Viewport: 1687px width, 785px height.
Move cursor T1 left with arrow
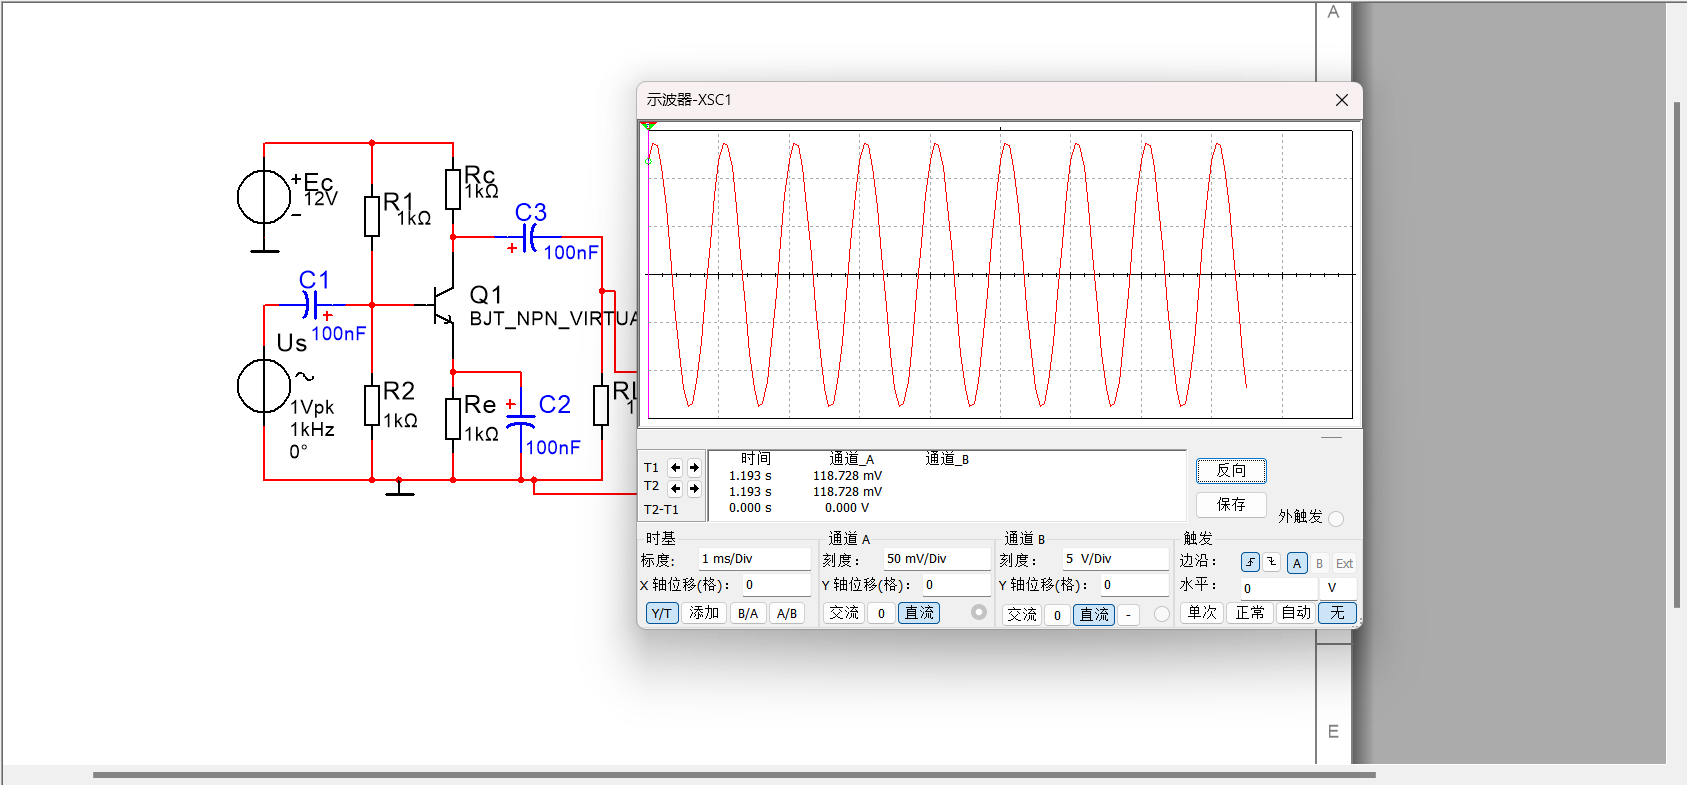(x=675, y=468)
